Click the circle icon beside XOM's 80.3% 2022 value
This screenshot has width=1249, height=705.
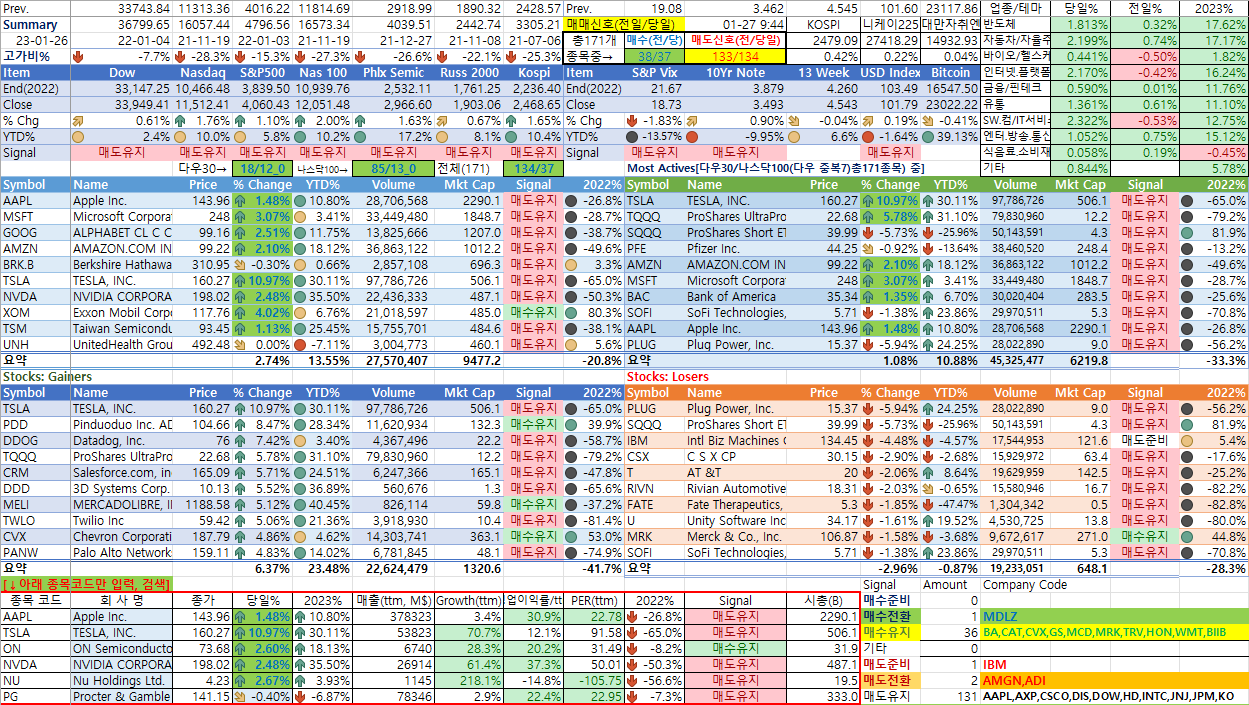(x=571, y=312)
